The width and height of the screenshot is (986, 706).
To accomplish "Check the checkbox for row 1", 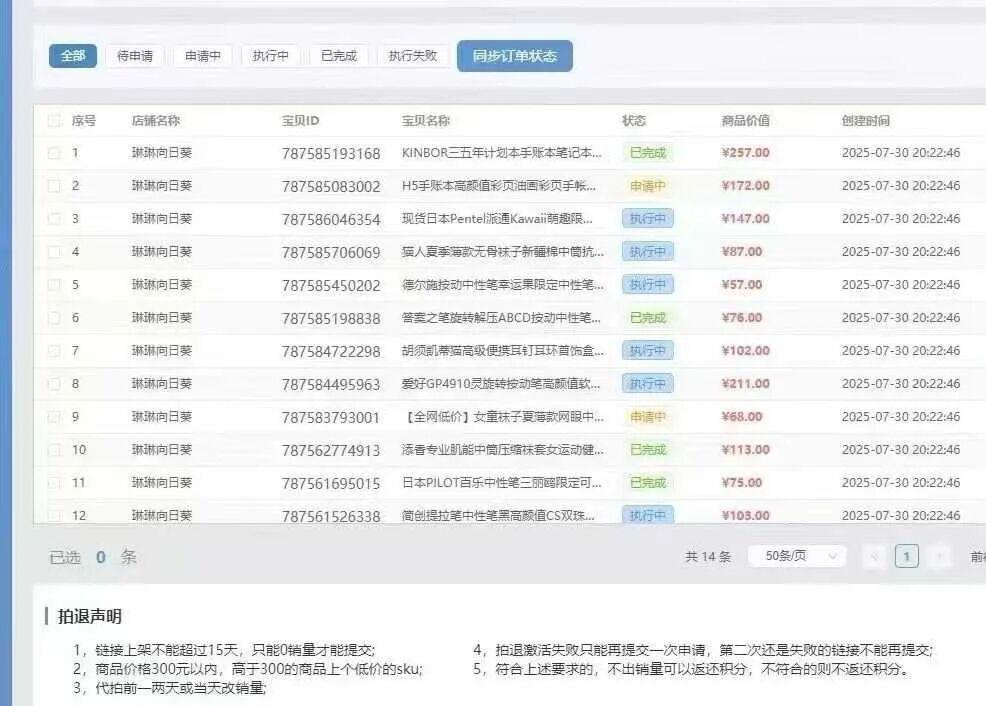I will coord(54,153).
